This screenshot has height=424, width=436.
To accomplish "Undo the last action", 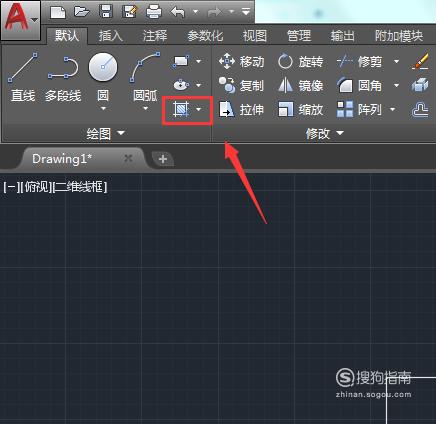I will pyautogui.click(x=178, y=13).
